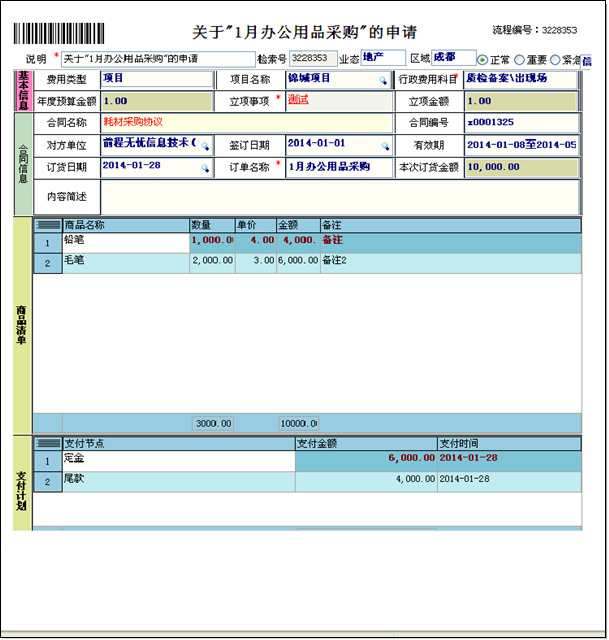Viewport: 609px width, 640px height.
Task: Click the 合同编号 field x0001325
Action: [x=521, y=123]
